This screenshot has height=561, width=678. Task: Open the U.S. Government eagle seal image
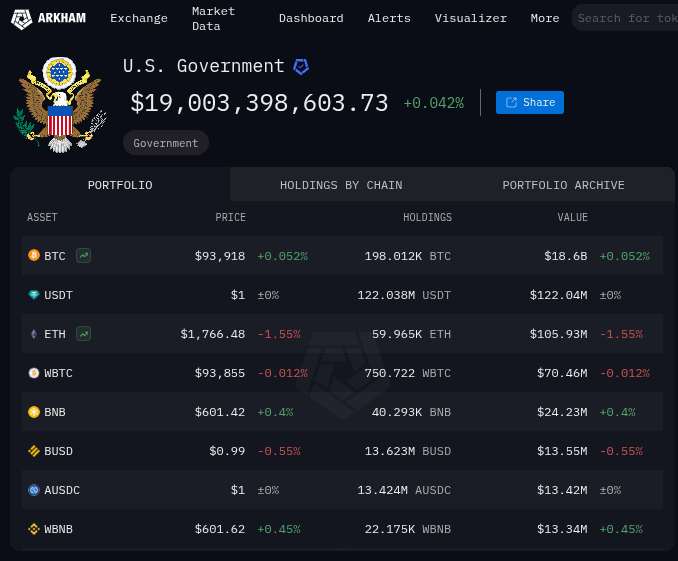[60, 104]
